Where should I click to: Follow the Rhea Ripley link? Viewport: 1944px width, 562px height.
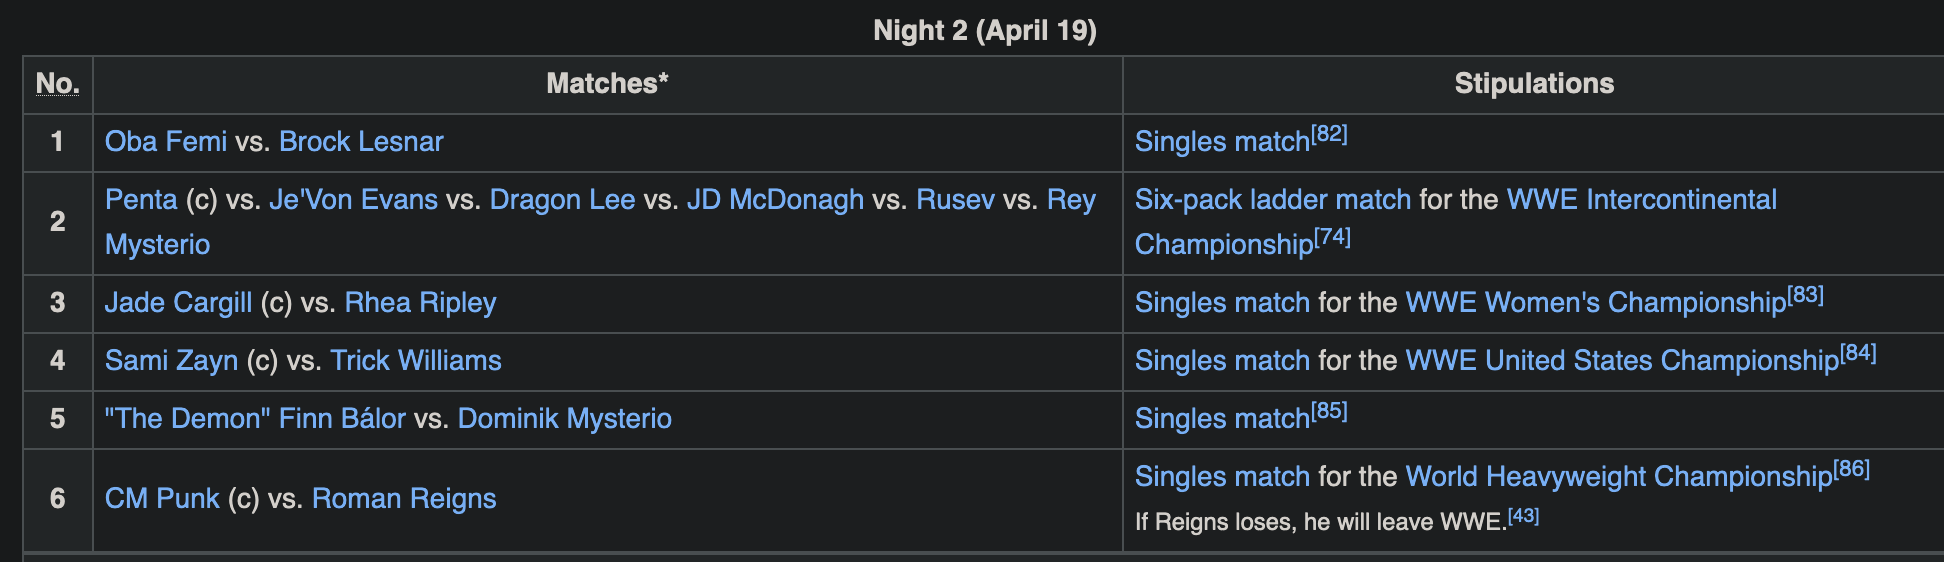pos(420,303)
